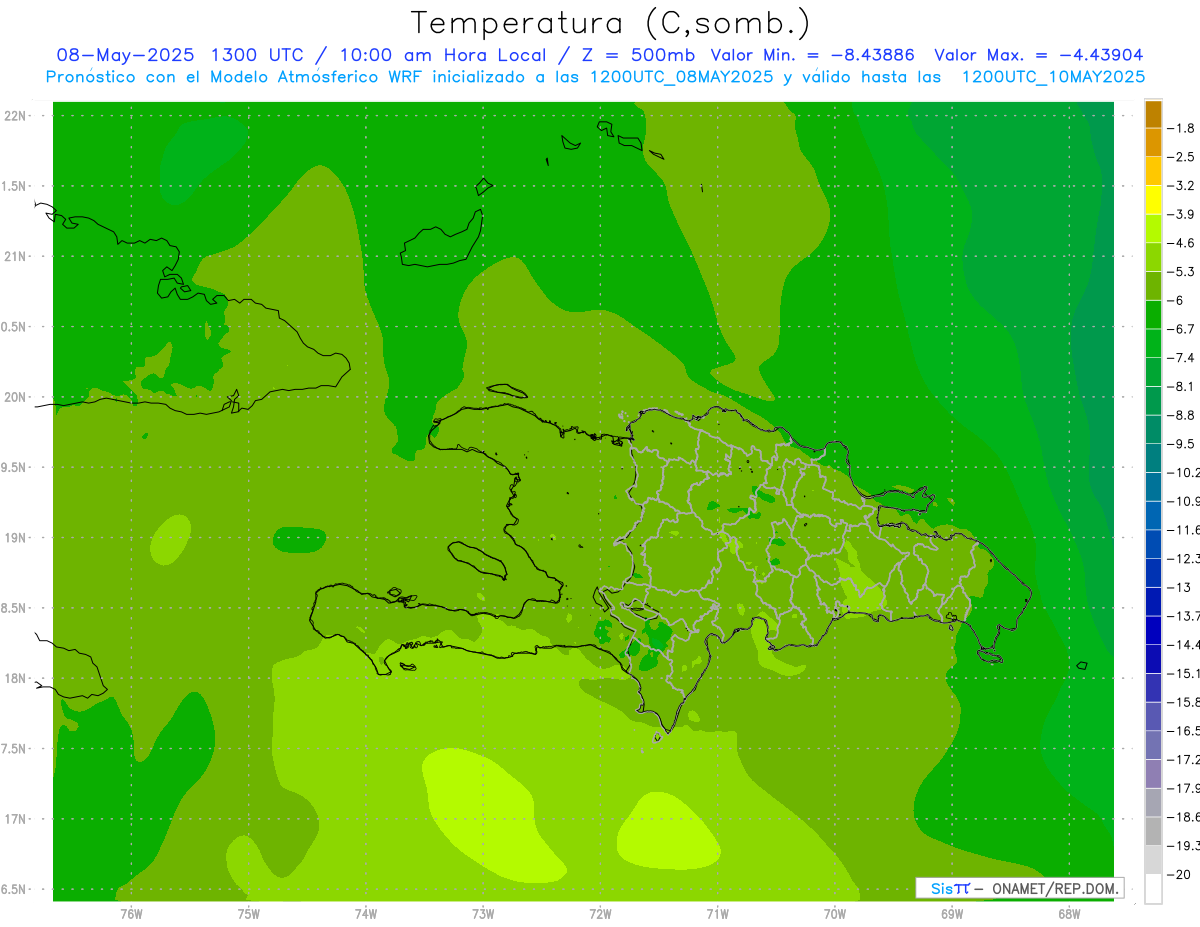The height and width of the screenshot is (927, 1200).
Task: Select the olive green swatch between -6 and -5.3
Action: click(x=1153, y=286)
